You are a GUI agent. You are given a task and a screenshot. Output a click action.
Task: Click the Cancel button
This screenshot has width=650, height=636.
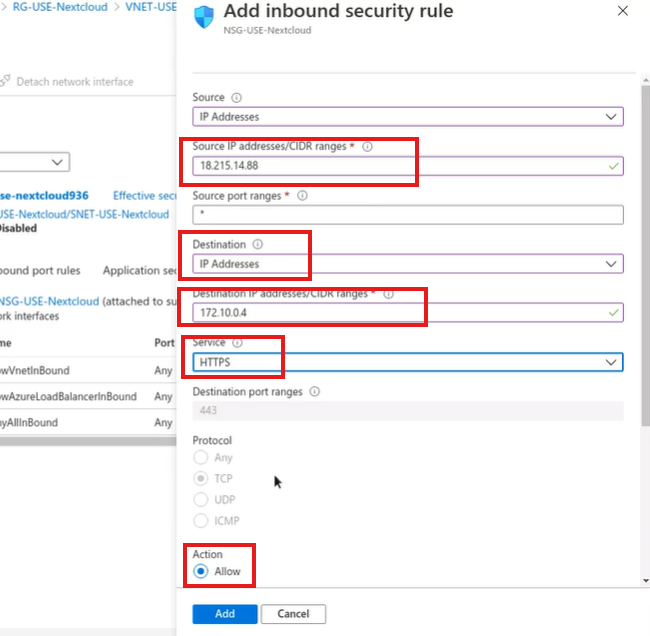293,614
